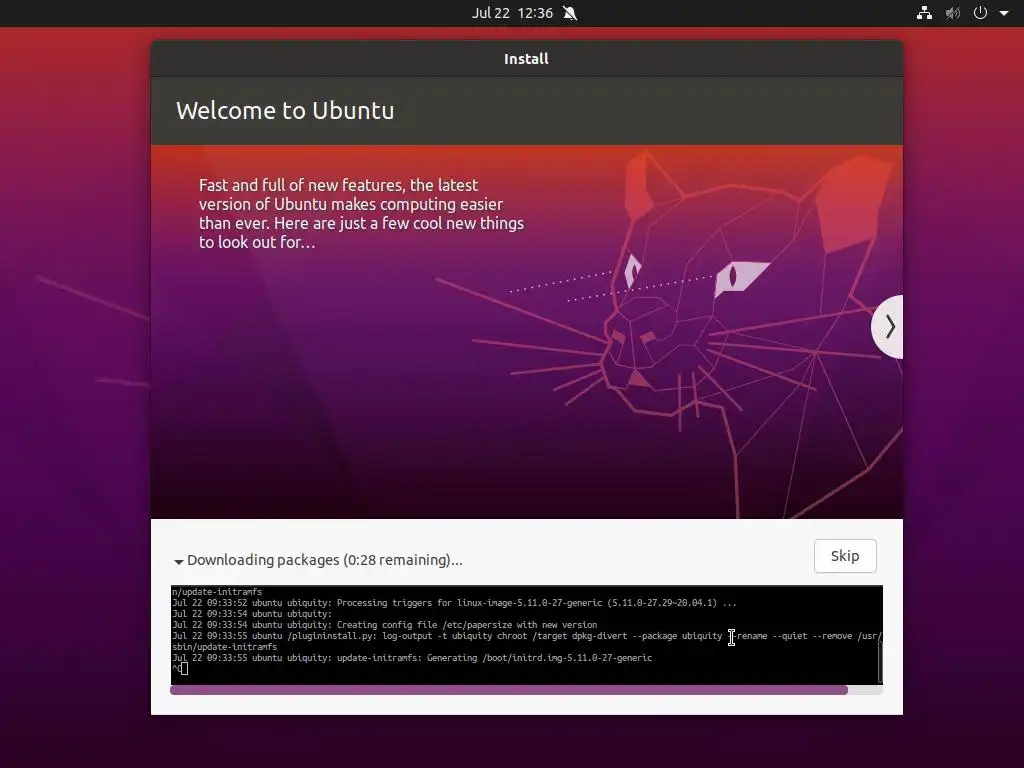Click the log line 'Generating /boot/initrd.img-5.11.0-27-generic'
Image resolution: width=1024 pixels, height=768 pixels.
point(412,658)
